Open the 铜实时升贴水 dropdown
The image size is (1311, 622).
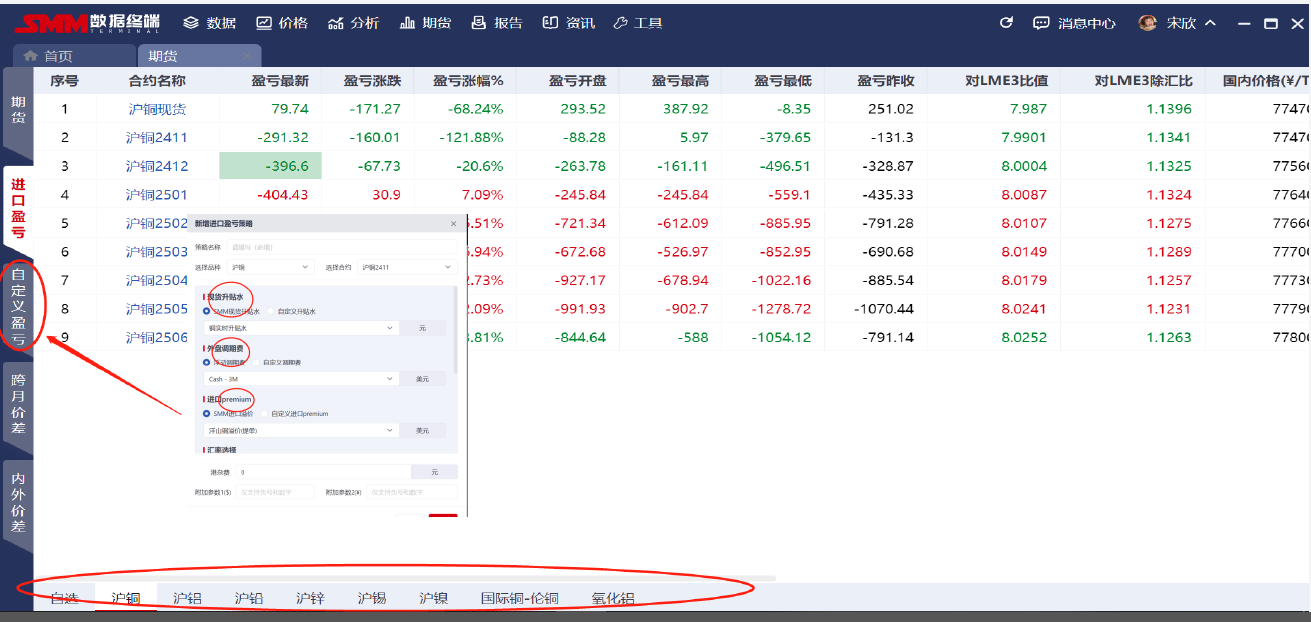click(300, 328)
